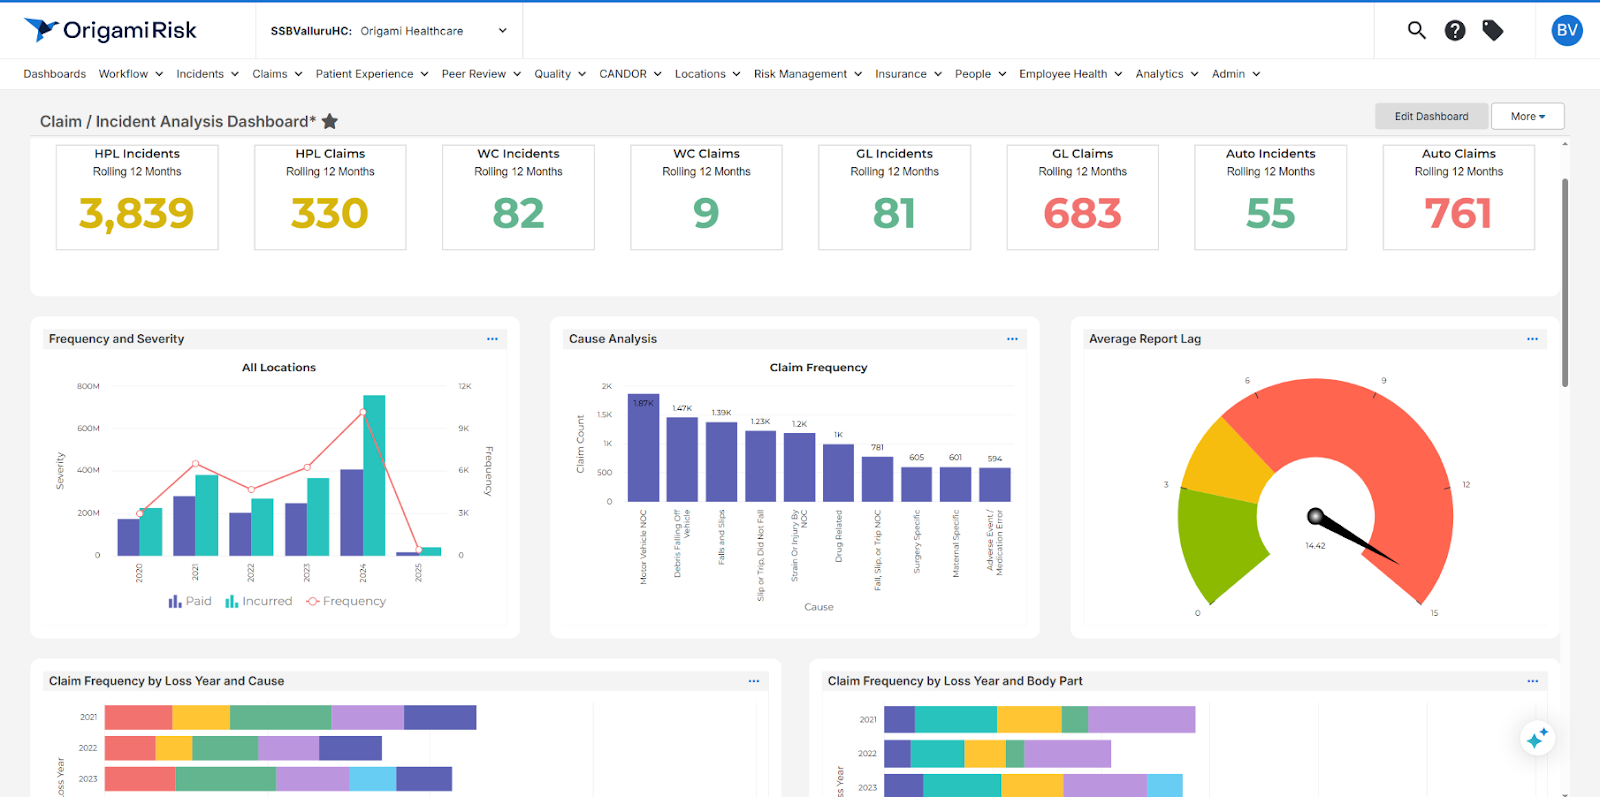
Task: Toggle the favorite star beside dashboard title
Action: [x=330, y=121]
